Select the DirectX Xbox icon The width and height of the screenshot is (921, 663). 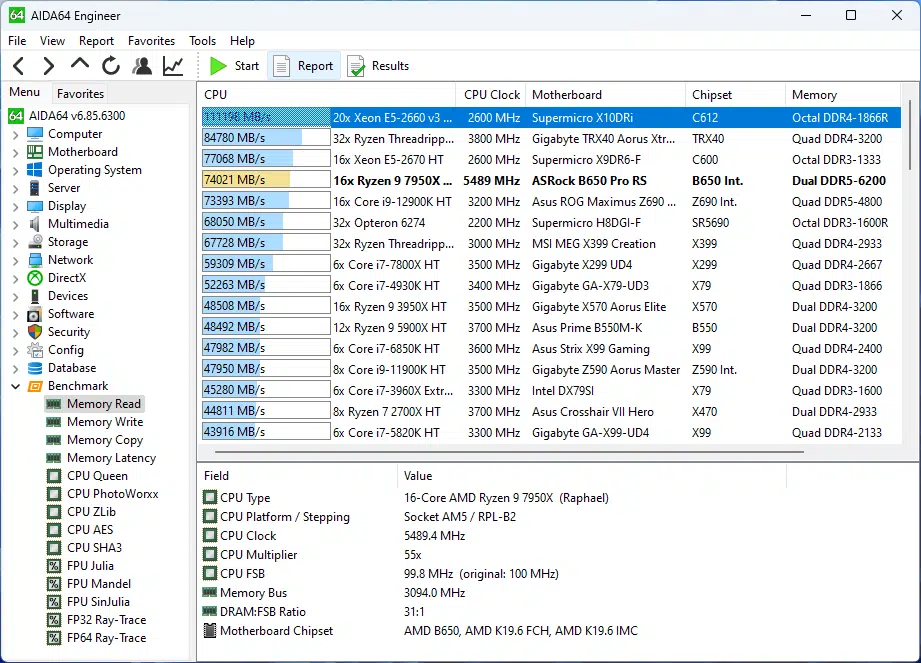coord(35,278)
